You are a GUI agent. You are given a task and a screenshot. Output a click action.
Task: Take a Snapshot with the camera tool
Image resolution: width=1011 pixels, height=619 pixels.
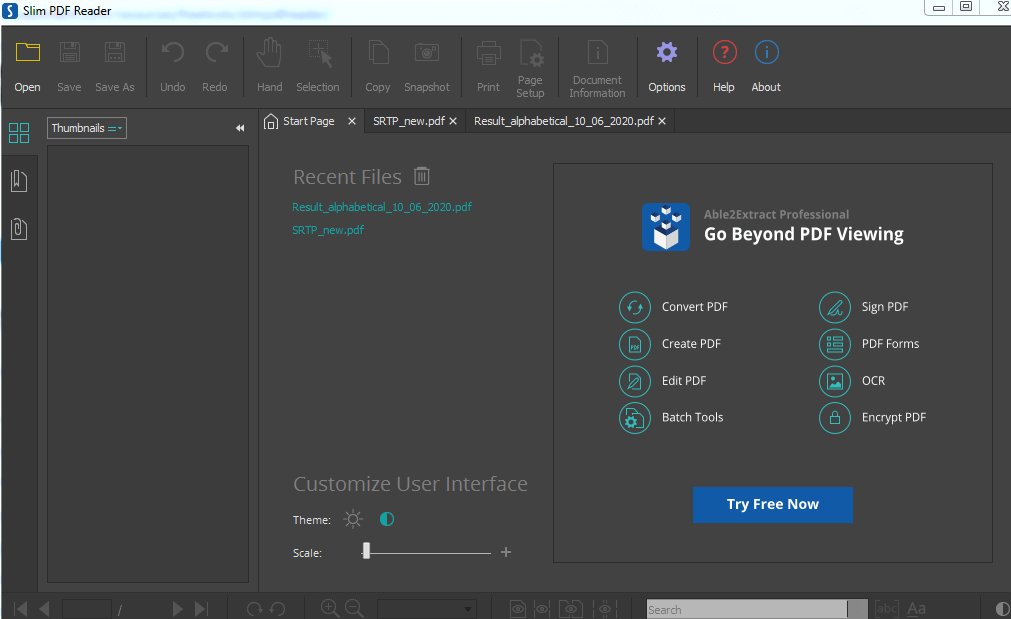click(x=427, y=52)
